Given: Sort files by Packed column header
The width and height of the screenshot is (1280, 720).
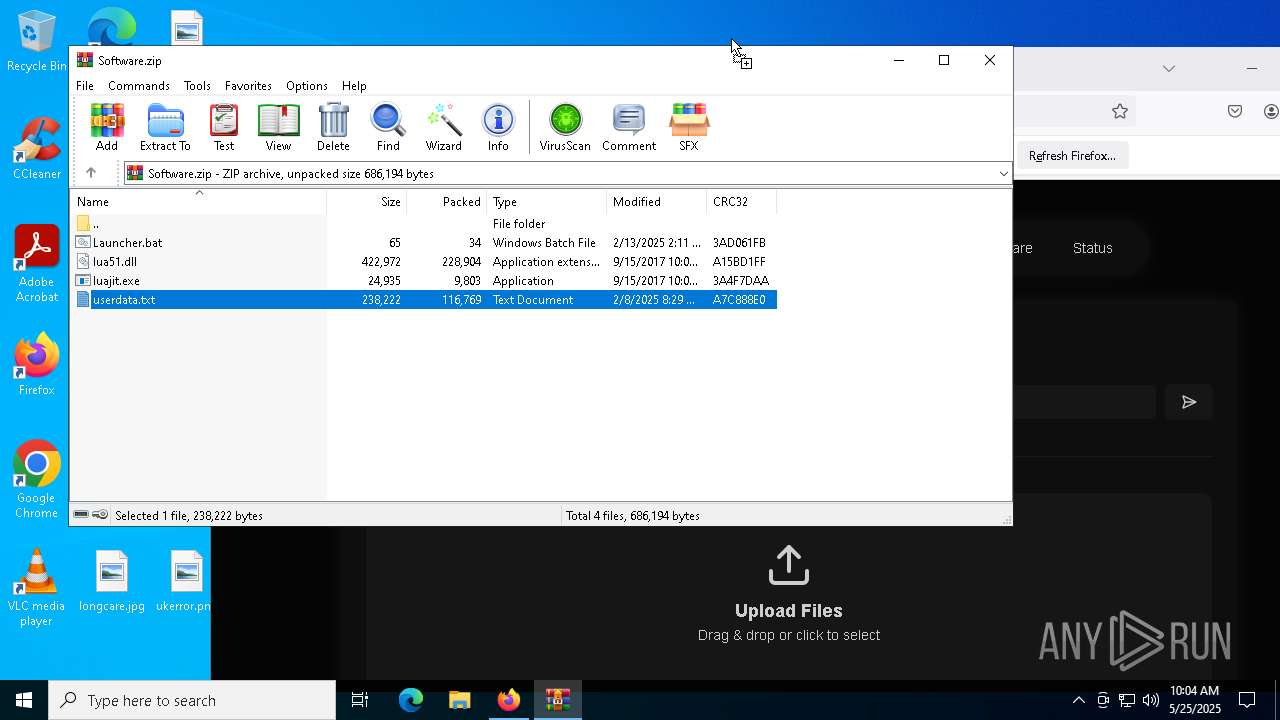Looking at the screenshot, I should [447, 201].
